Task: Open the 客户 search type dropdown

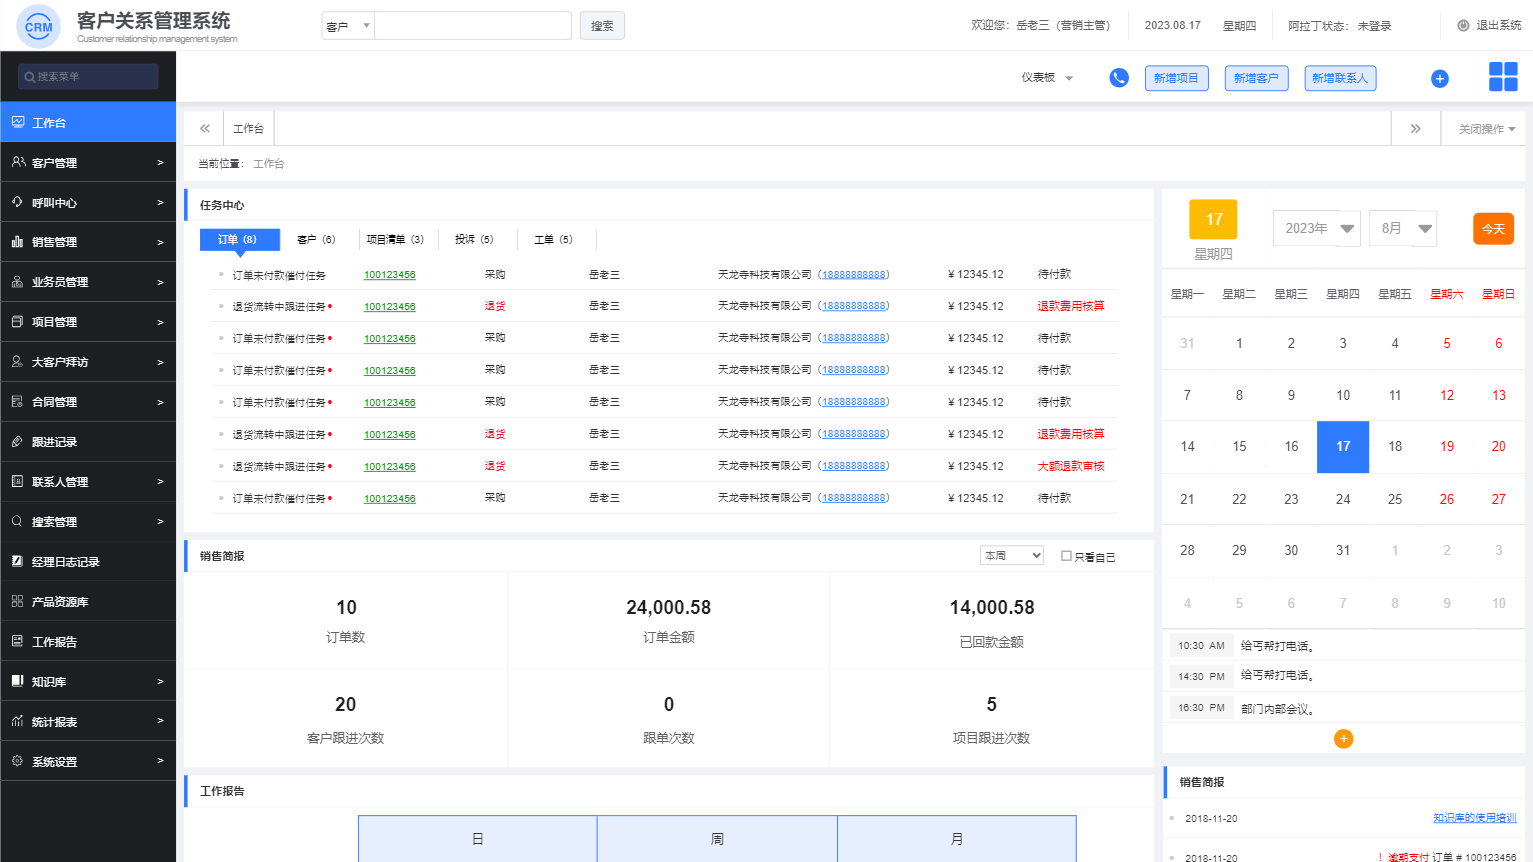Action: [x=348, y=26]
